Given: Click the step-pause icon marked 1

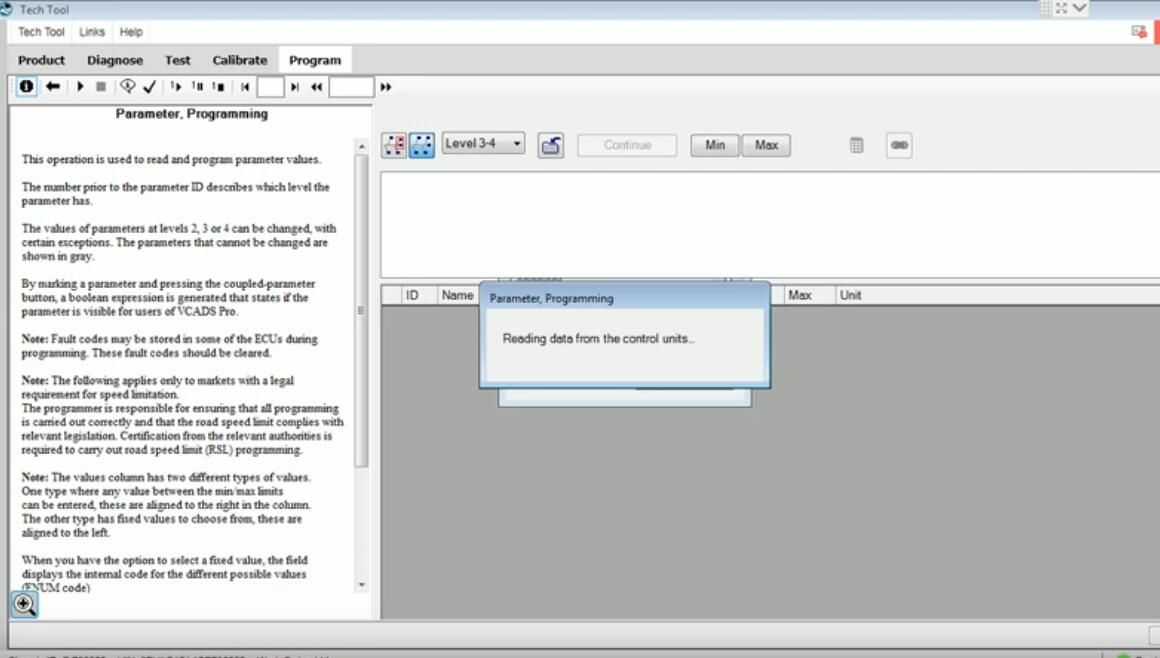Looking at the screenshot, I should 197,87.
